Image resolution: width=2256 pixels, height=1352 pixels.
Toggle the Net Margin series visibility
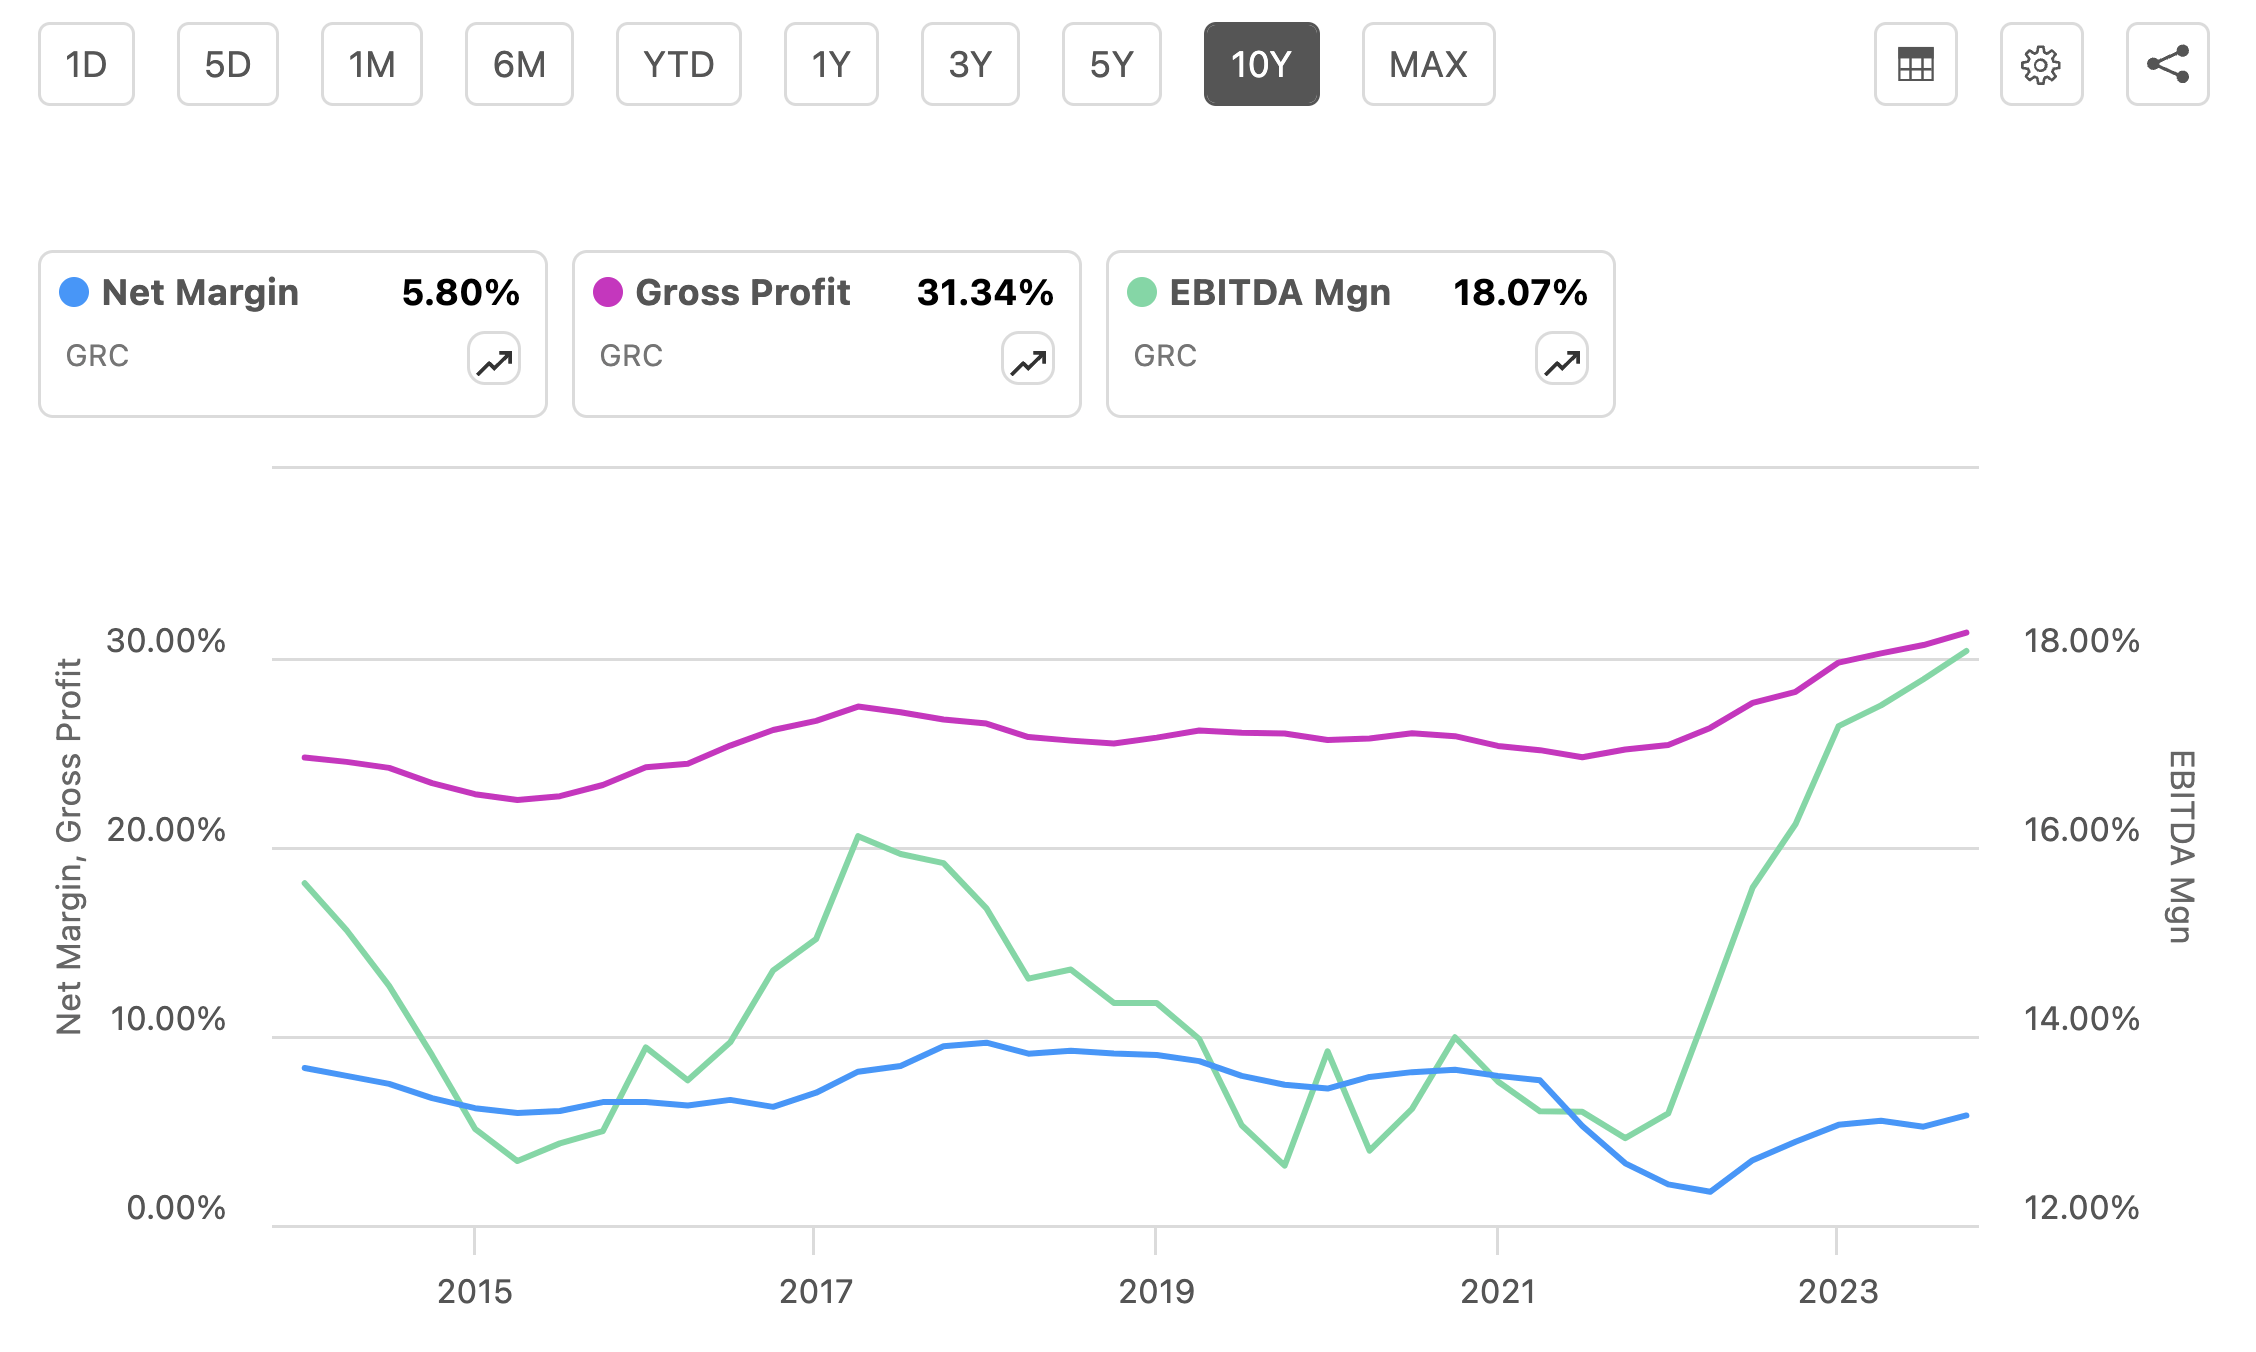coord(75,293)
